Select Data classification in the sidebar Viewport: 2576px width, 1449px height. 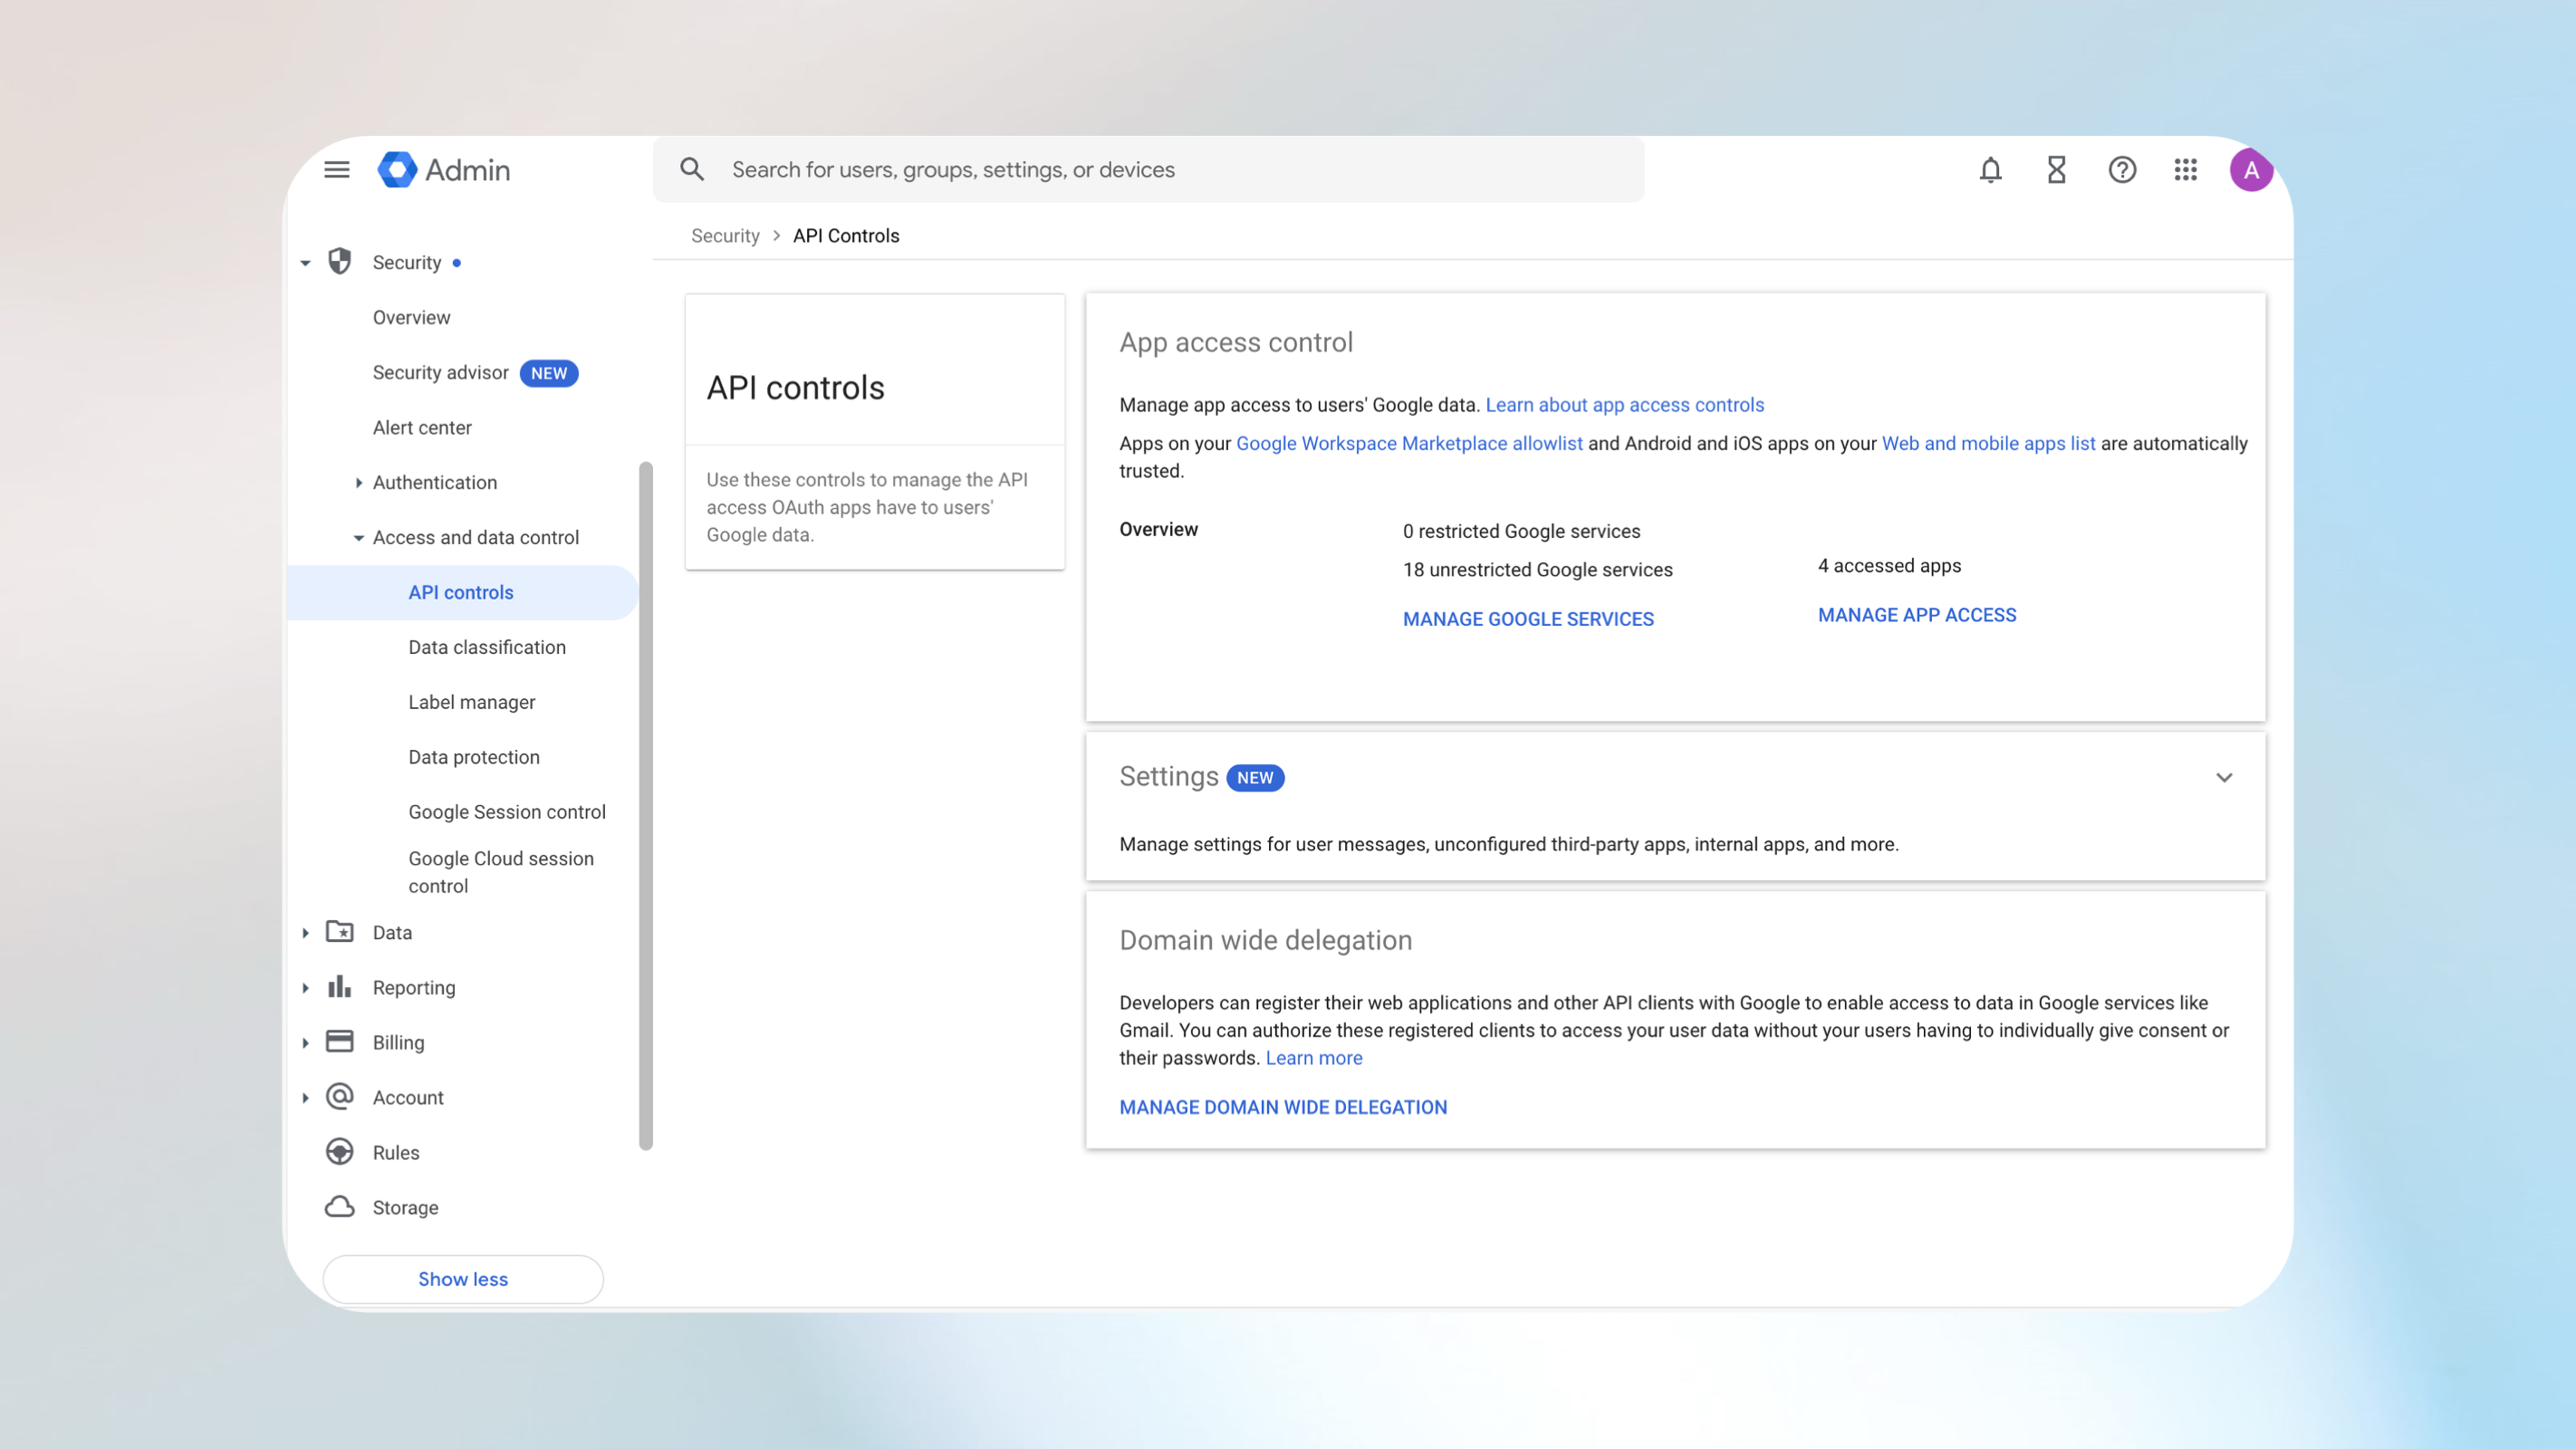[x=486, y=647]
